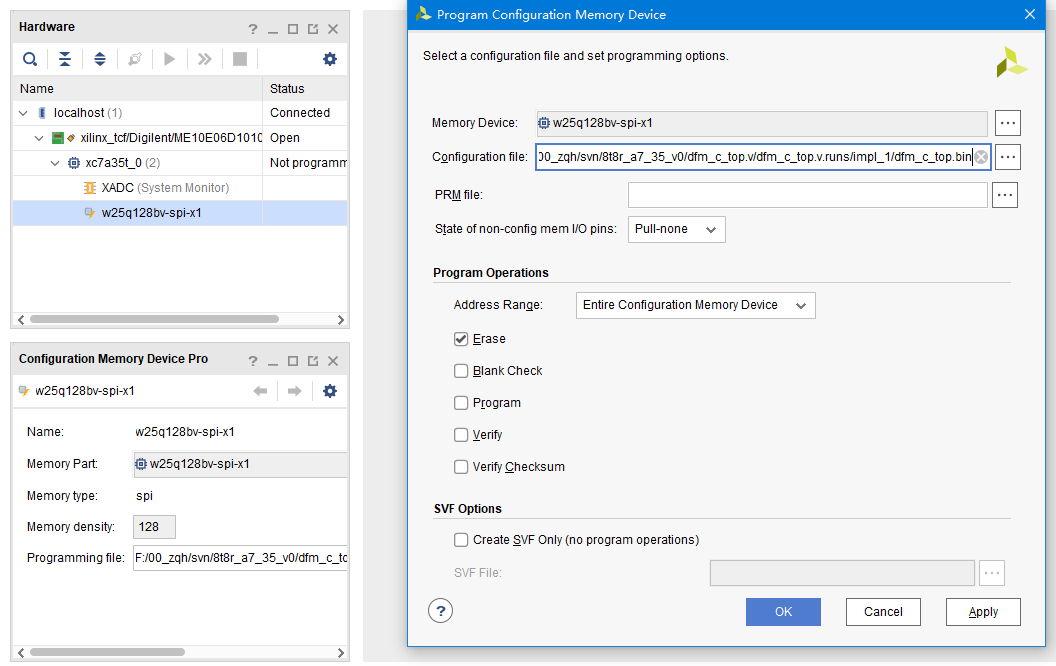Image resolution: width=1056 pixels, height=666 pixels.
Task: Float Configuration Memory Device Properties panel
Action: (x=313, y=361)
